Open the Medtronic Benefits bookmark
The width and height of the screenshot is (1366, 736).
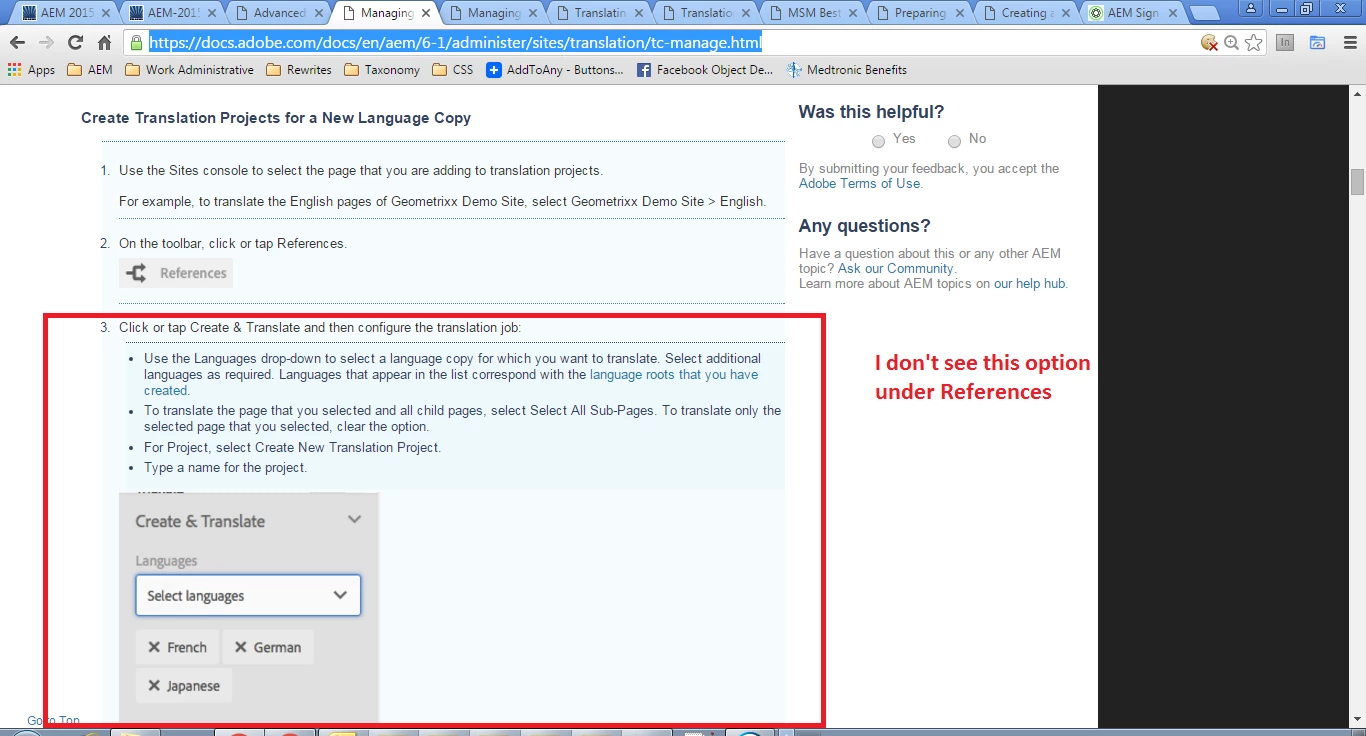pyautogui.click(x=847, y=70)
